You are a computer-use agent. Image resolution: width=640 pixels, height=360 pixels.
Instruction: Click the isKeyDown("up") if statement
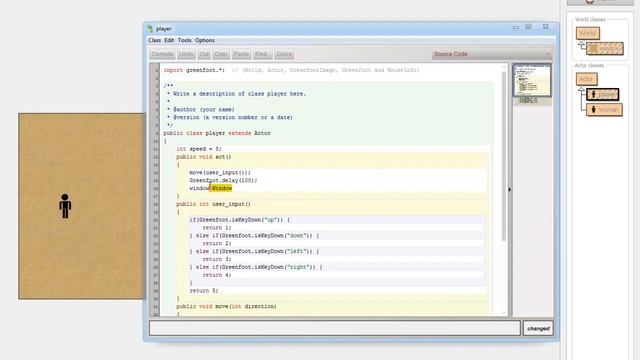click(240, 220)
